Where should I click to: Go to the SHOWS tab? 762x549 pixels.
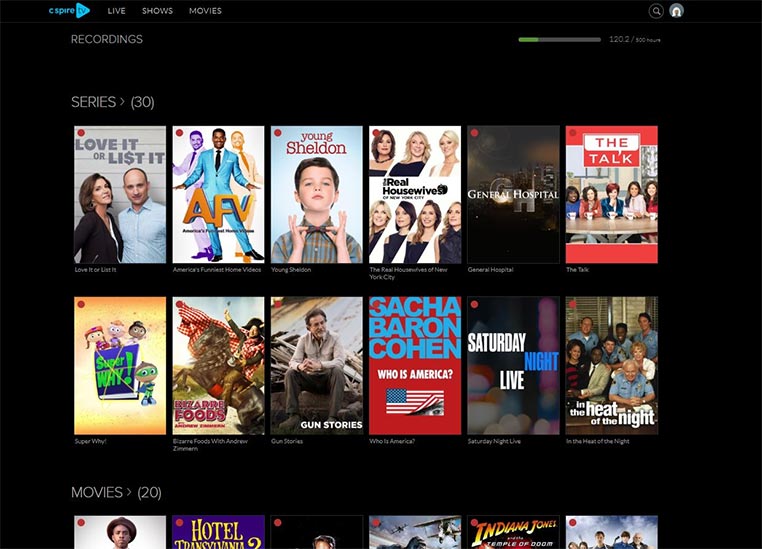(x=157, y=11)
